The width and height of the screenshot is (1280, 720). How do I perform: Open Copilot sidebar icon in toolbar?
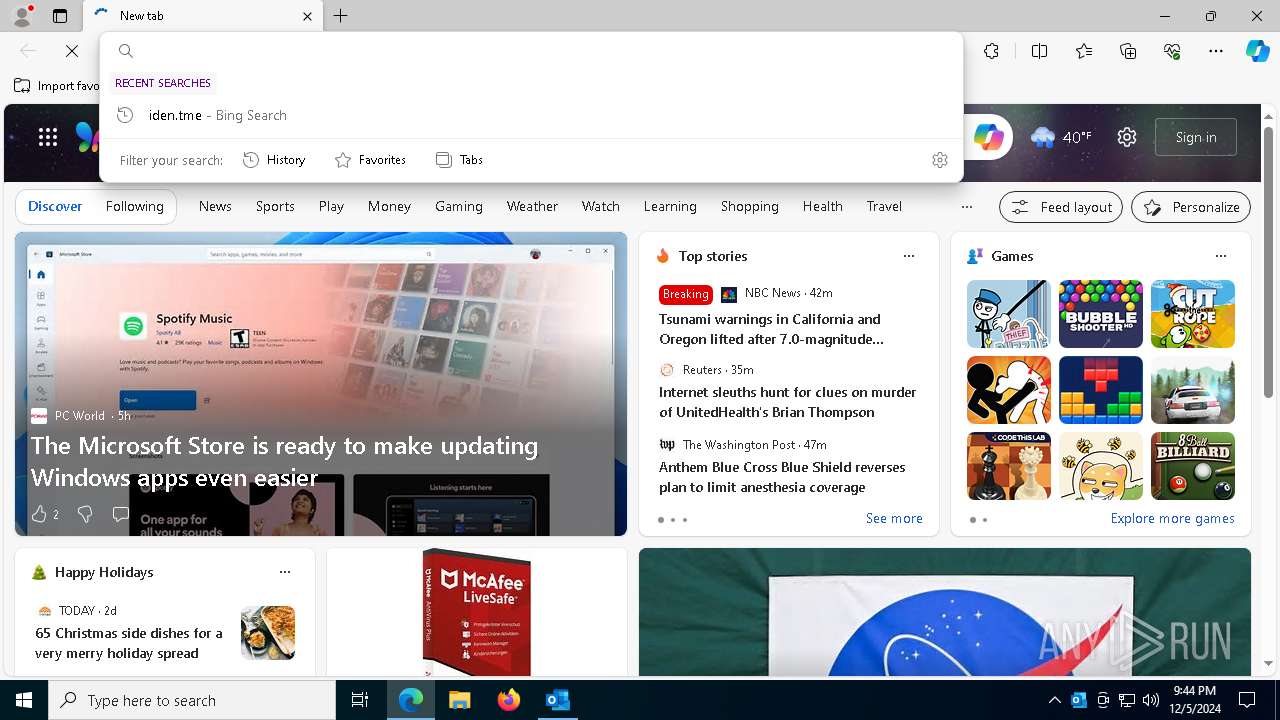(1257, 51)
